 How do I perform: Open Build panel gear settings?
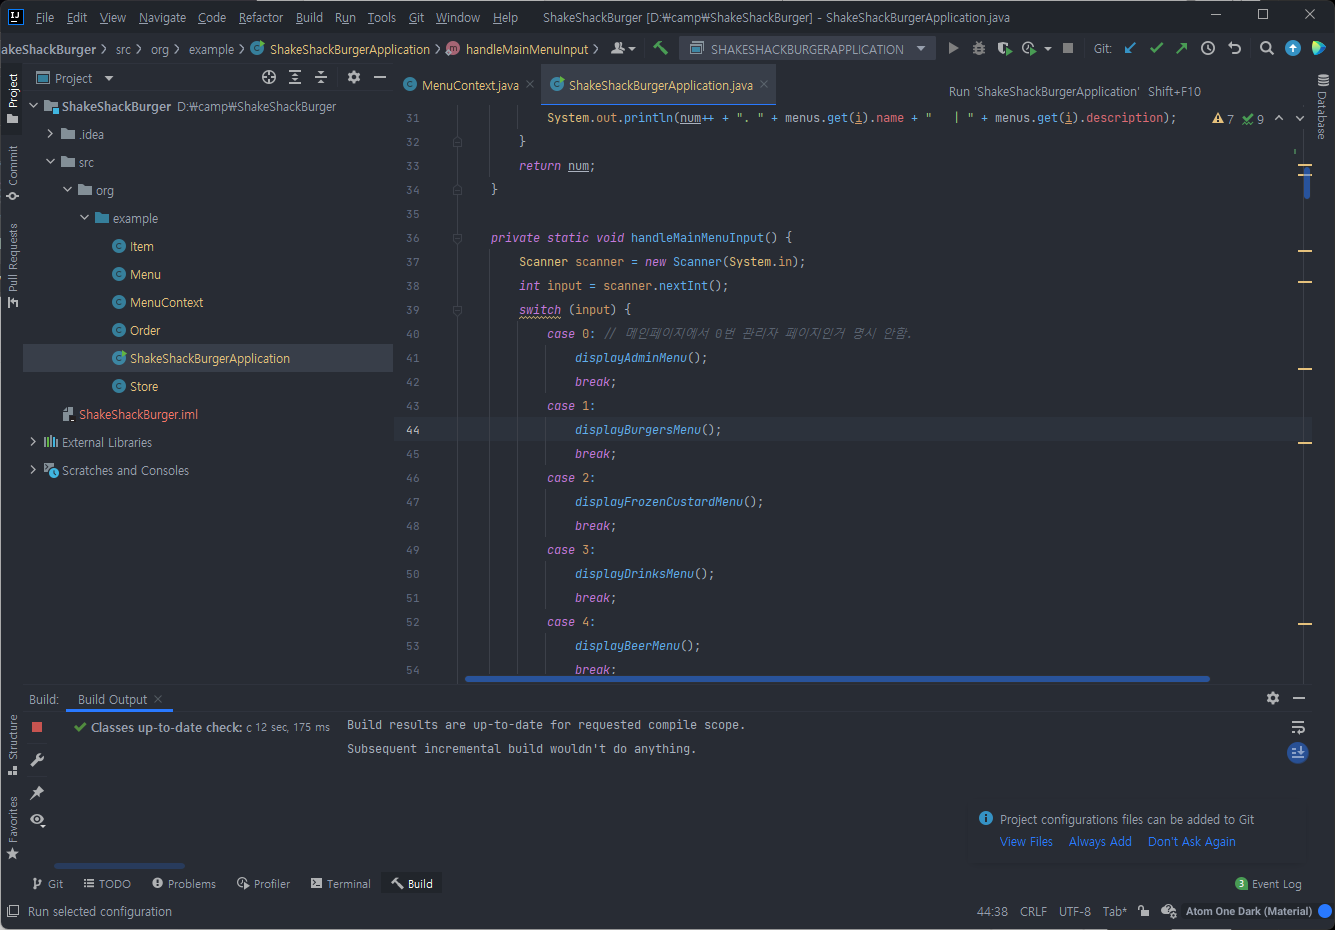[x=1273, y=698]
